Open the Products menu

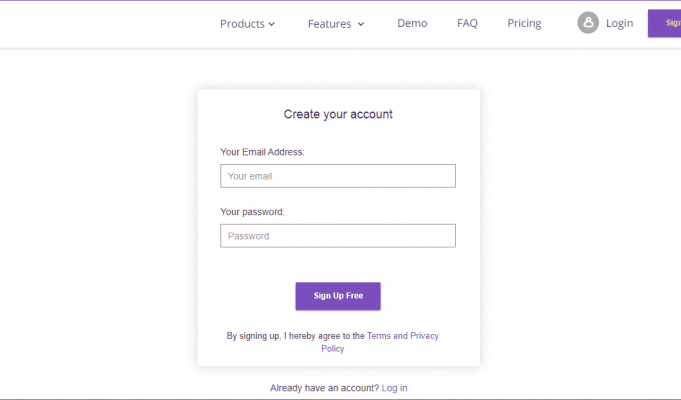click(x=247, y=23)
